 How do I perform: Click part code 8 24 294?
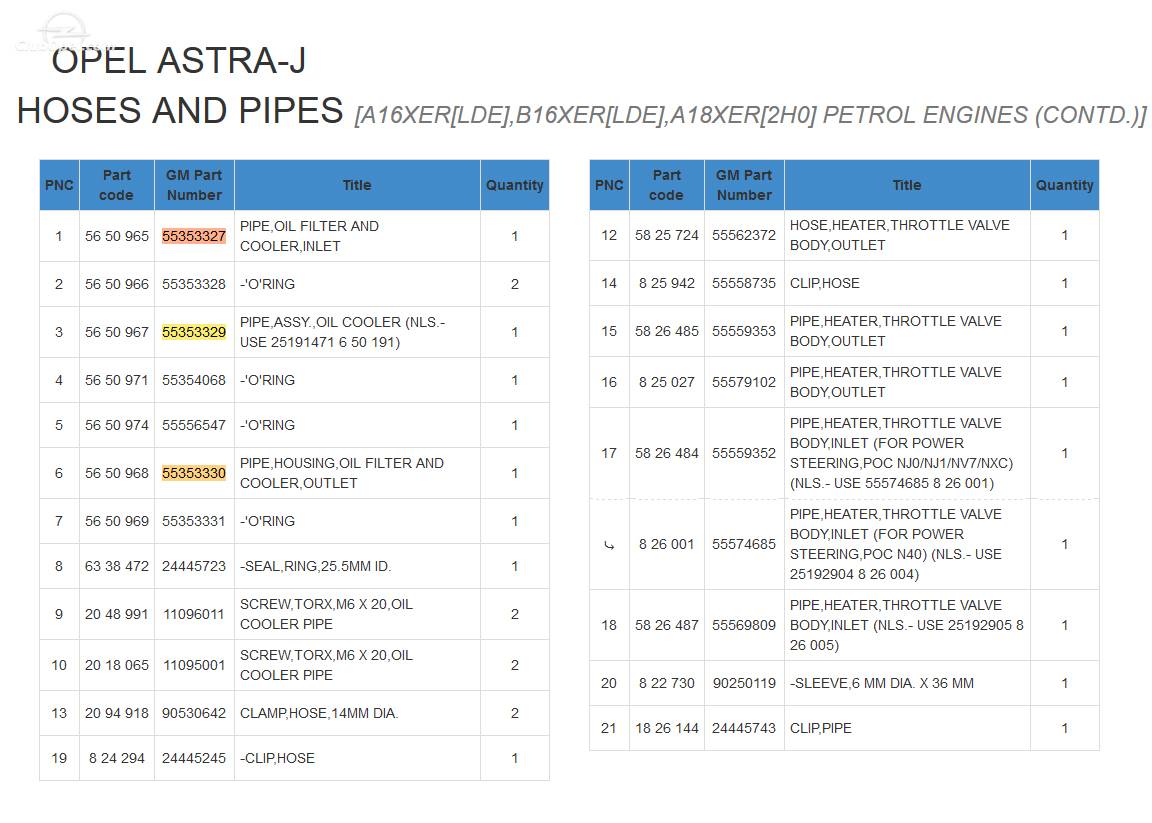click(117, 758)
